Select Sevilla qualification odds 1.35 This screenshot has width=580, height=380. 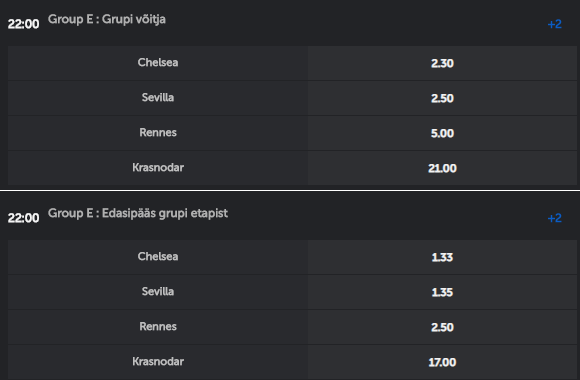click(x=442, y=292)
